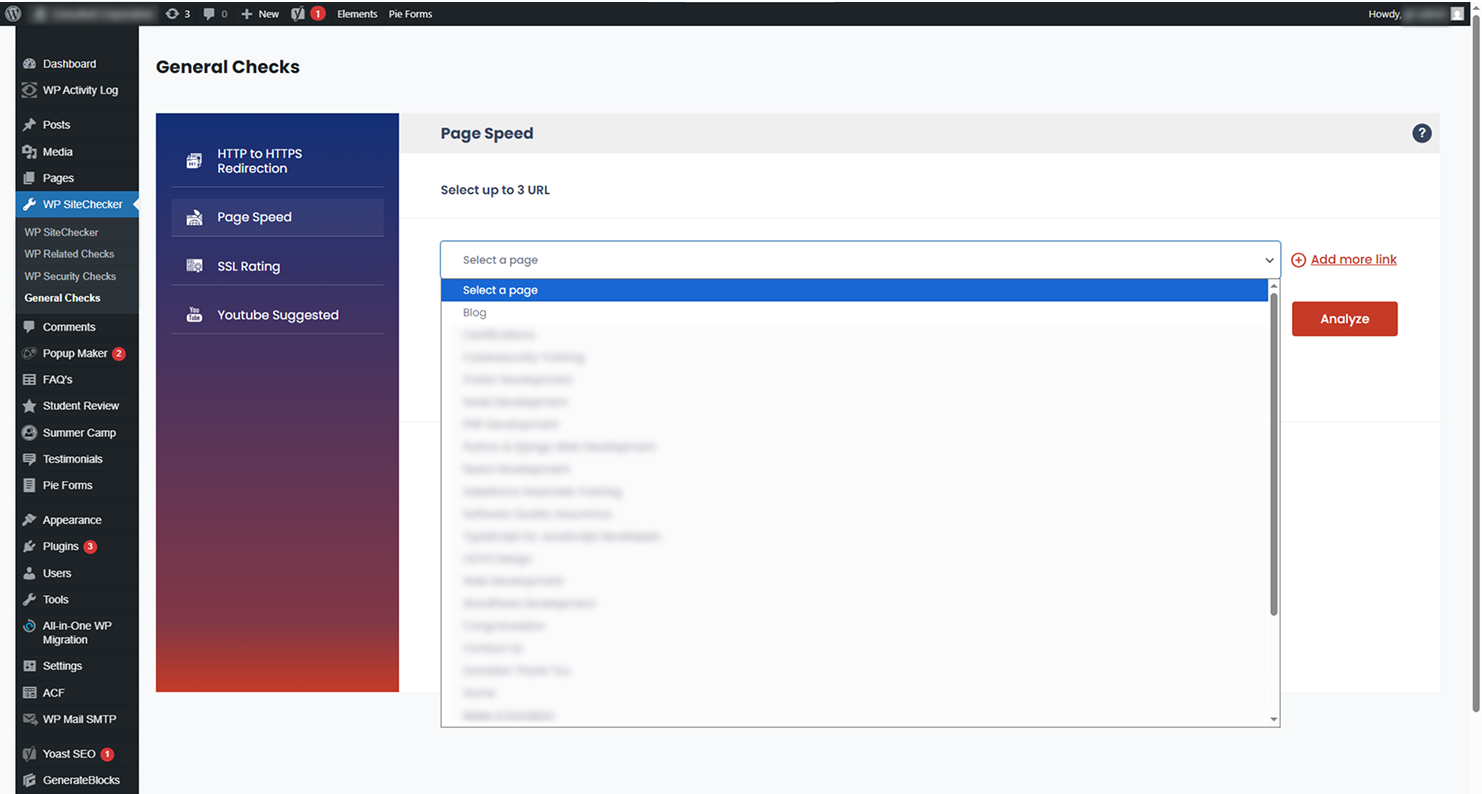Screen dimensions: 1482x794
Task: Click the HTTP to HTTPS Redirection icon
Action: point(195,161)
